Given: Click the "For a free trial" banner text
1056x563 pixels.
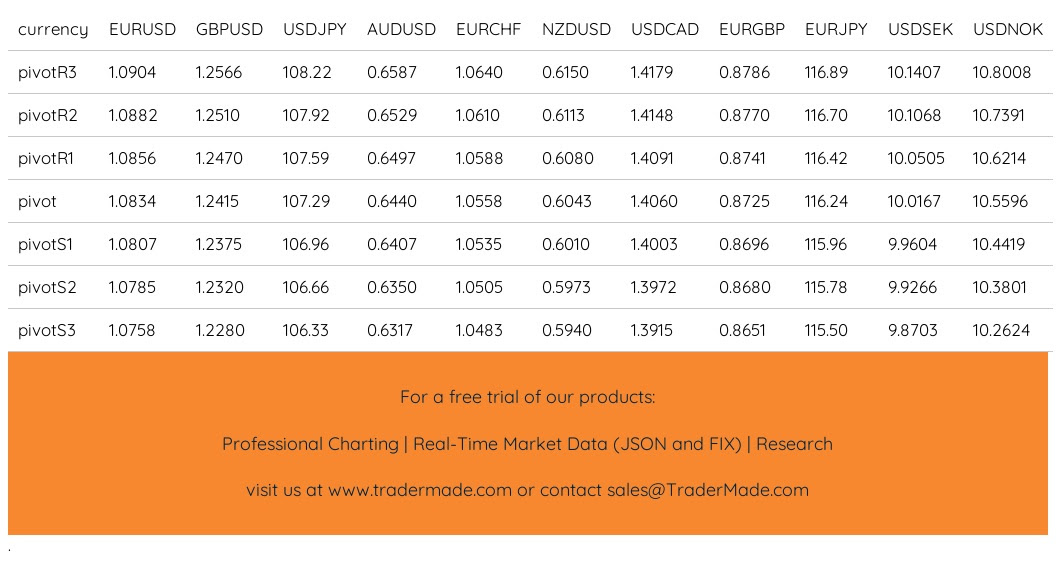Looking at the screenshot, I should 527,397.
